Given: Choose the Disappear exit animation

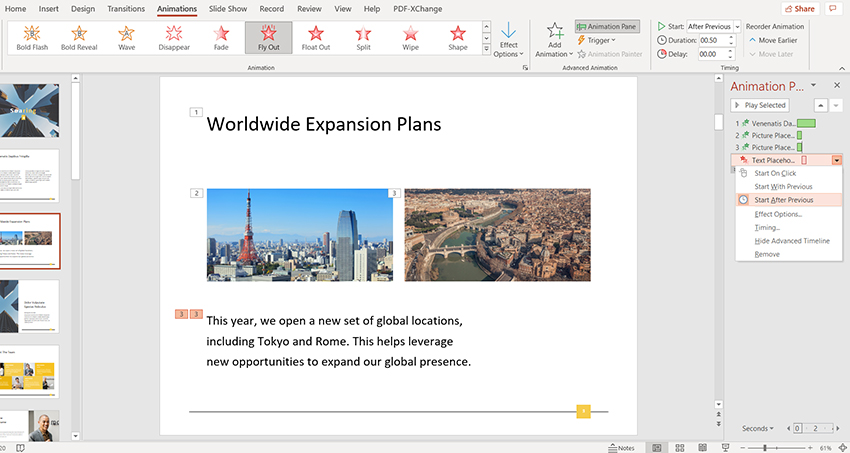Looking at the screenshot, I should [174, 38].
